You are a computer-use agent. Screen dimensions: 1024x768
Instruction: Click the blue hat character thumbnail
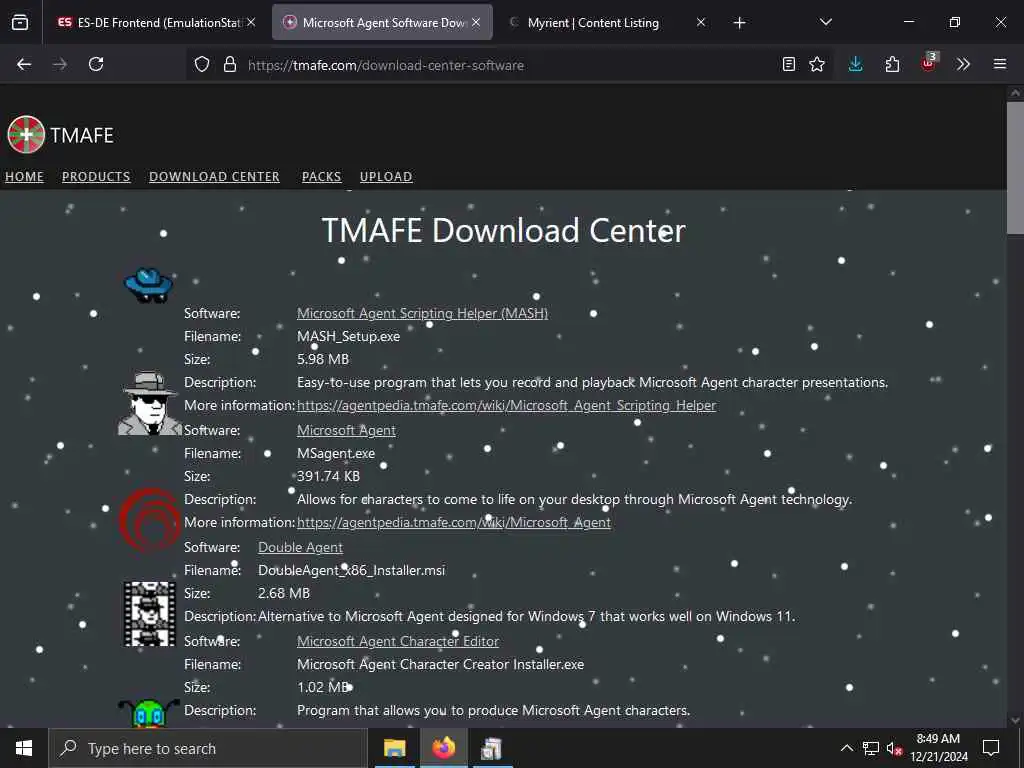[x=149, y=285]
